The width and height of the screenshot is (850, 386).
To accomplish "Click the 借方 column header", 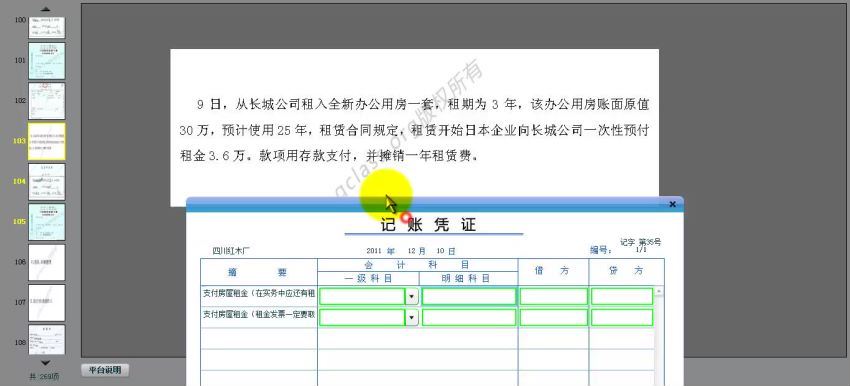I will [552, 271].
